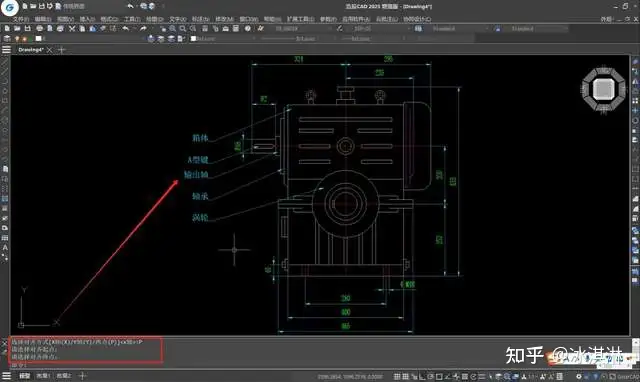Open drawing tabs hamburger menu
Image resolution: width=640 pixels, height=382 pixels.
point(6,50)
